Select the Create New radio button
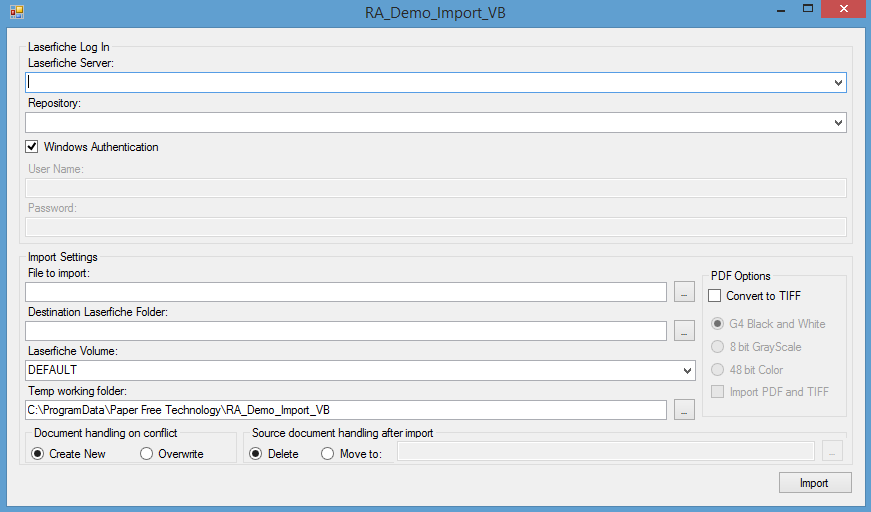Screen dimensions: 871x512 tap(37, 454)
